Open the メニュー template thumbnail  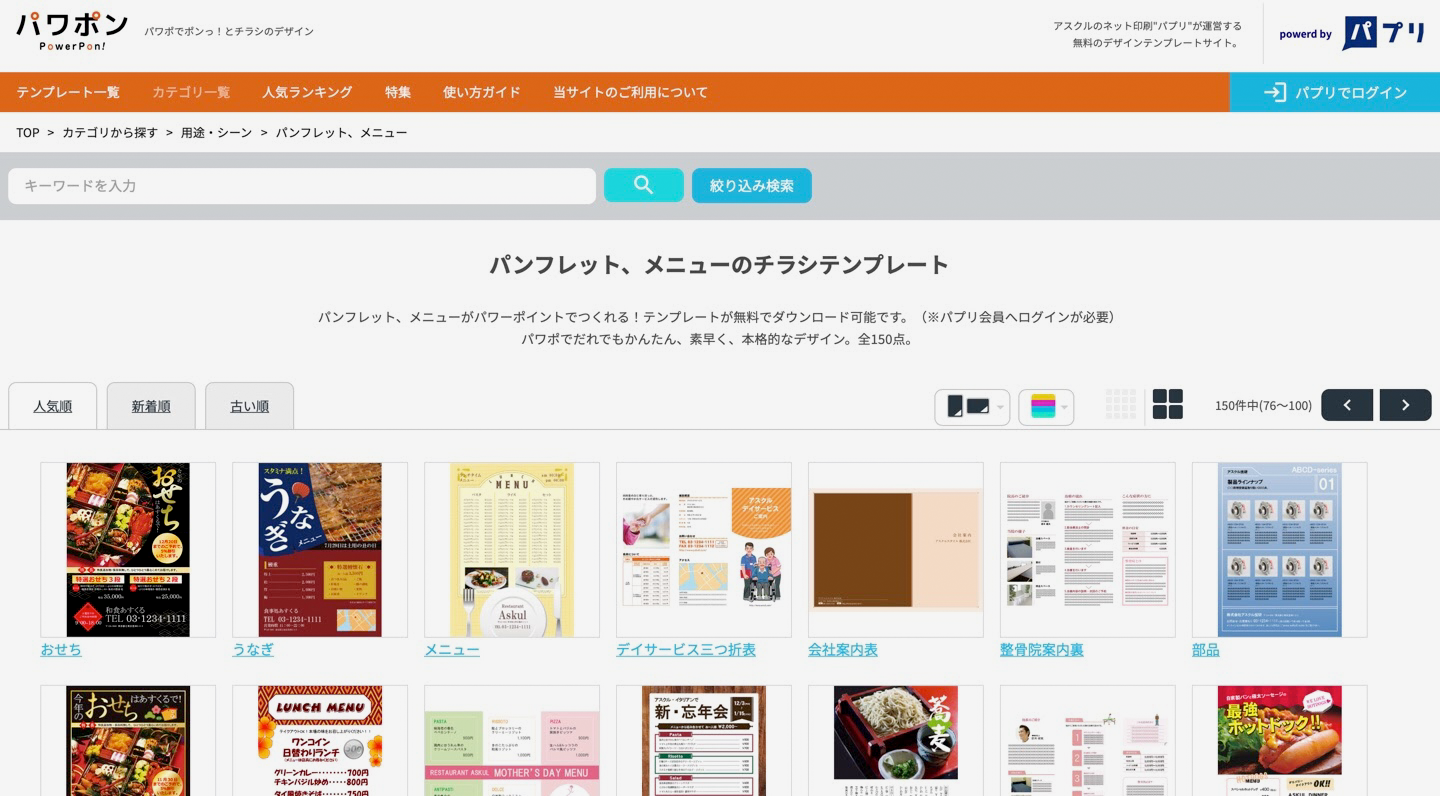pos(512,549)
